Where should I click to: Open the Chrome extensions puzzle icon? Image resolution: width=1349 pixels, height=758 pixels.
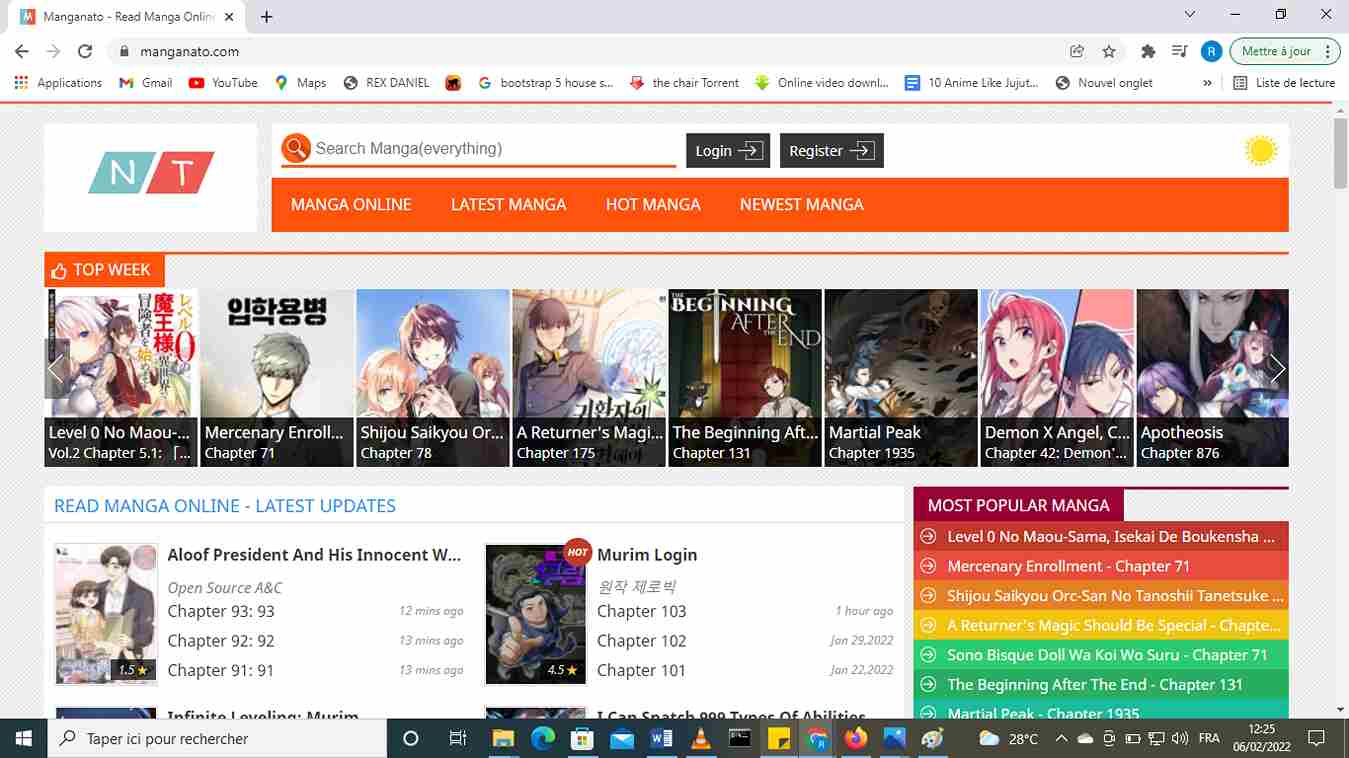(1148, 51)
